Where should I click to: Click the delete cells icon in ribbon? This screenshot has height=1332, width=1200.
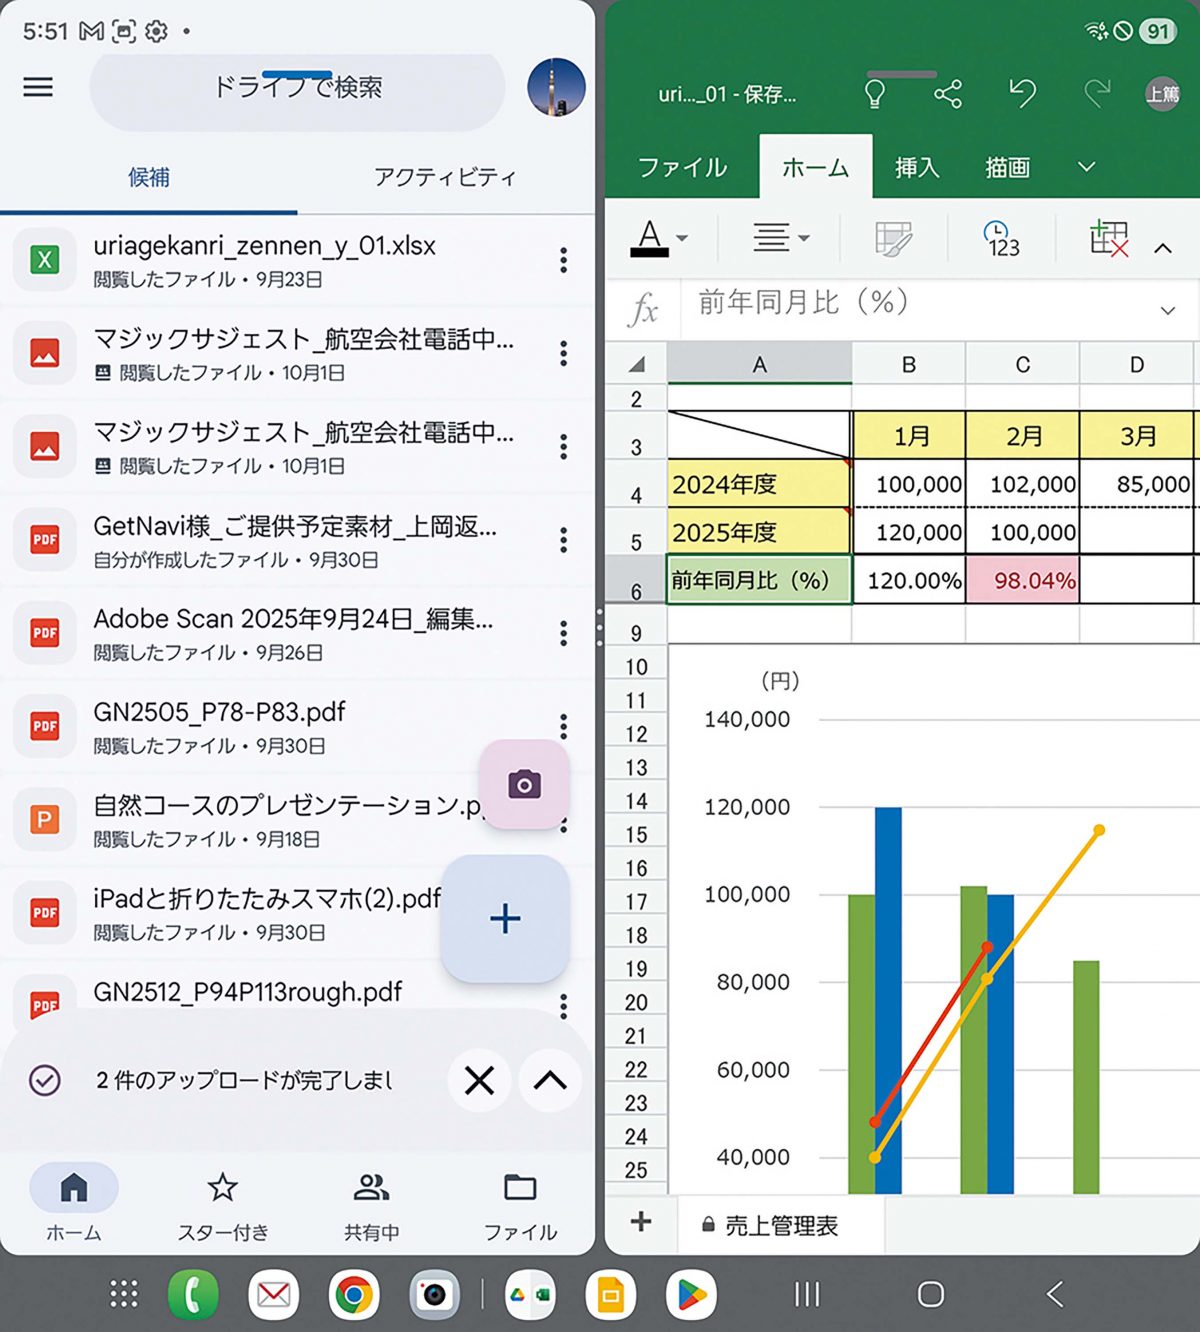coord(1108,239)
